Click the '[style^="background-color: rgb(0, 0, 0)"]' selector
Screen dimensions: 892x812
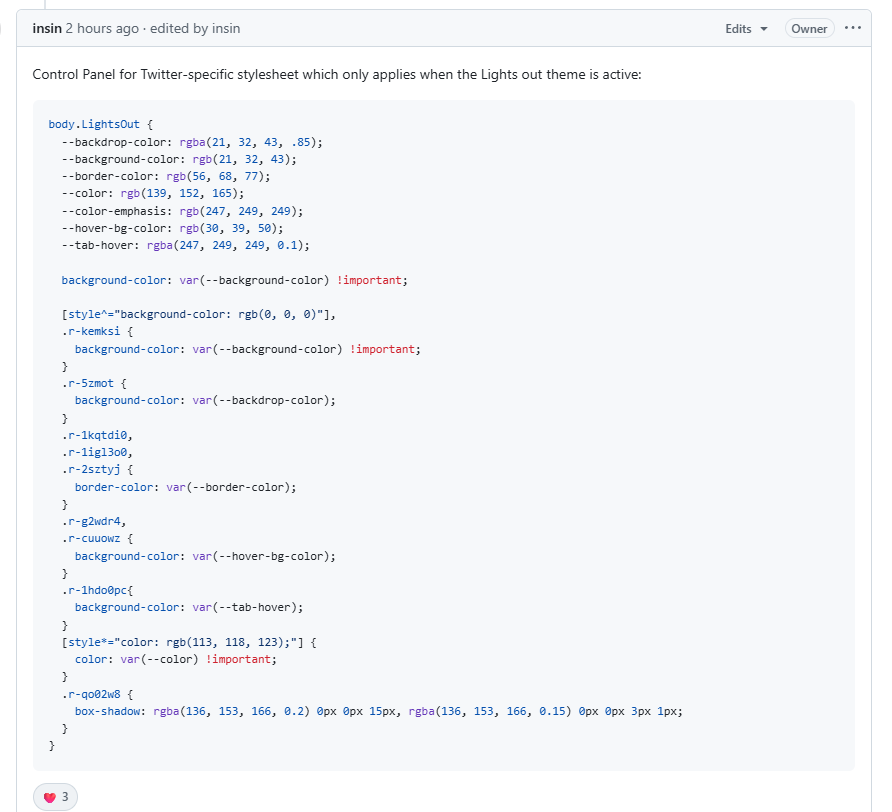point(199,314)
